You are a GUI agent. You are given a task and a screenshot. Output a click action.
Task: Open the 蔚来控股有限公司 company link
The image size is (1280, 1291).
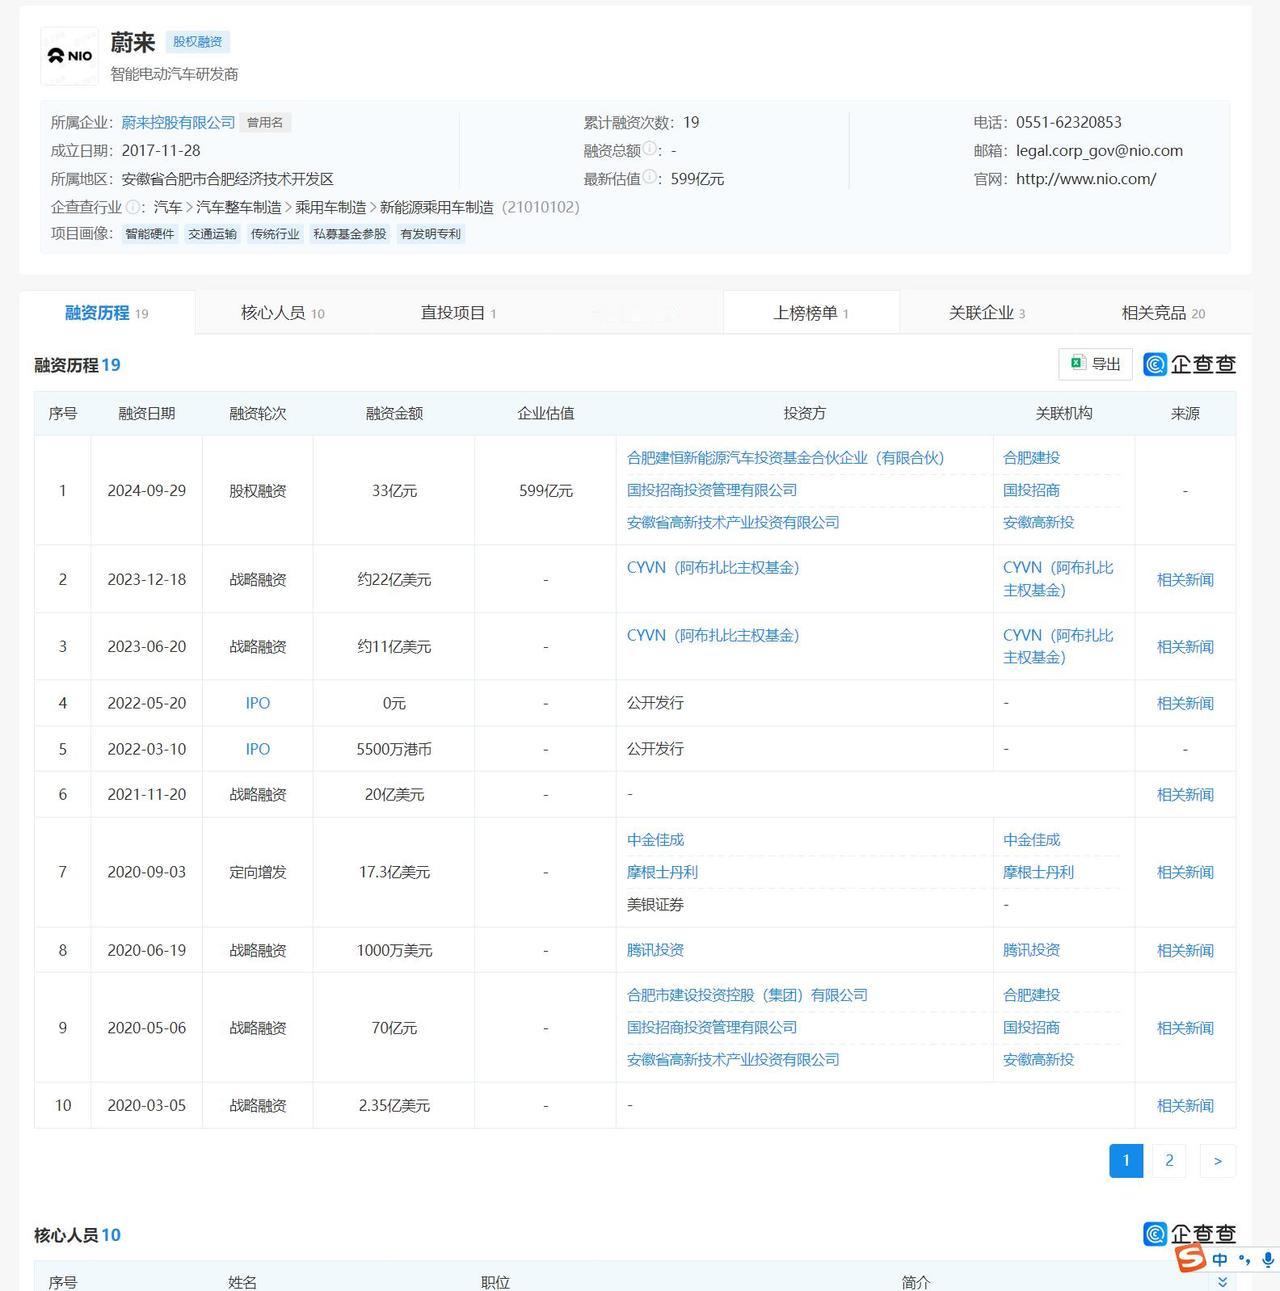pyautogui.click(x=178, y=122)
